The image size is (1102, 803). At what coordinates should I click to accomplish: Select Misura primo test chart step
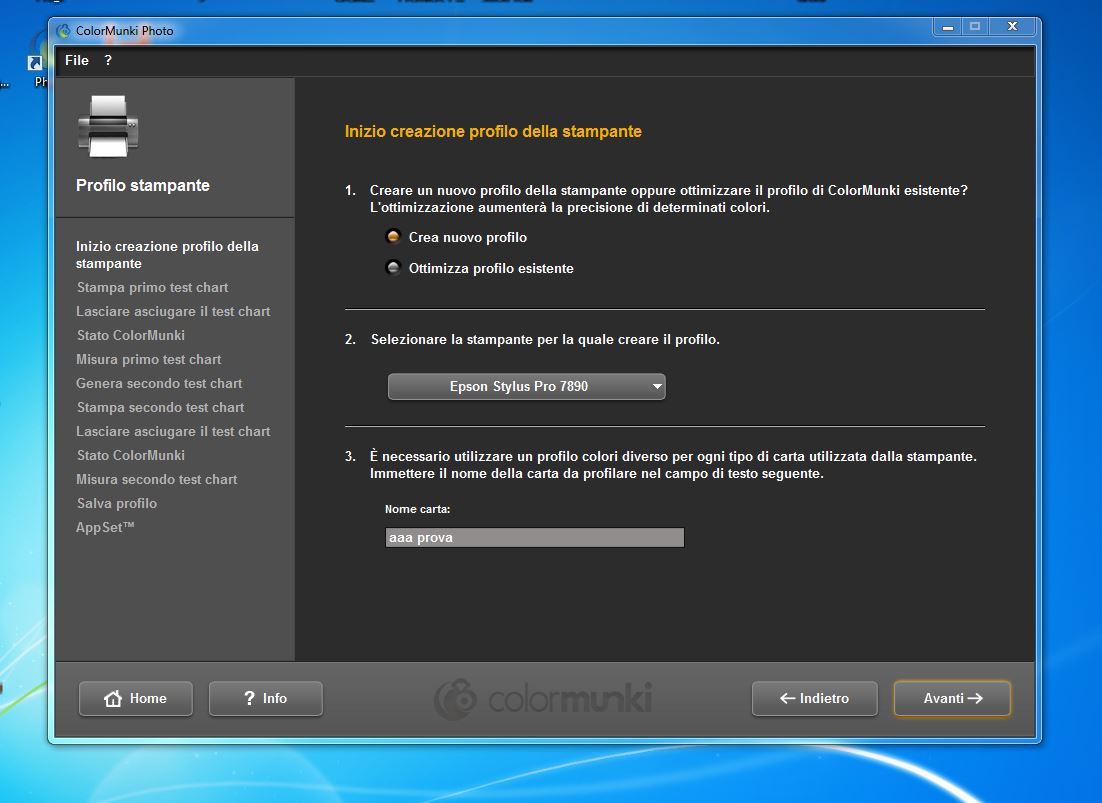(148, 359)
